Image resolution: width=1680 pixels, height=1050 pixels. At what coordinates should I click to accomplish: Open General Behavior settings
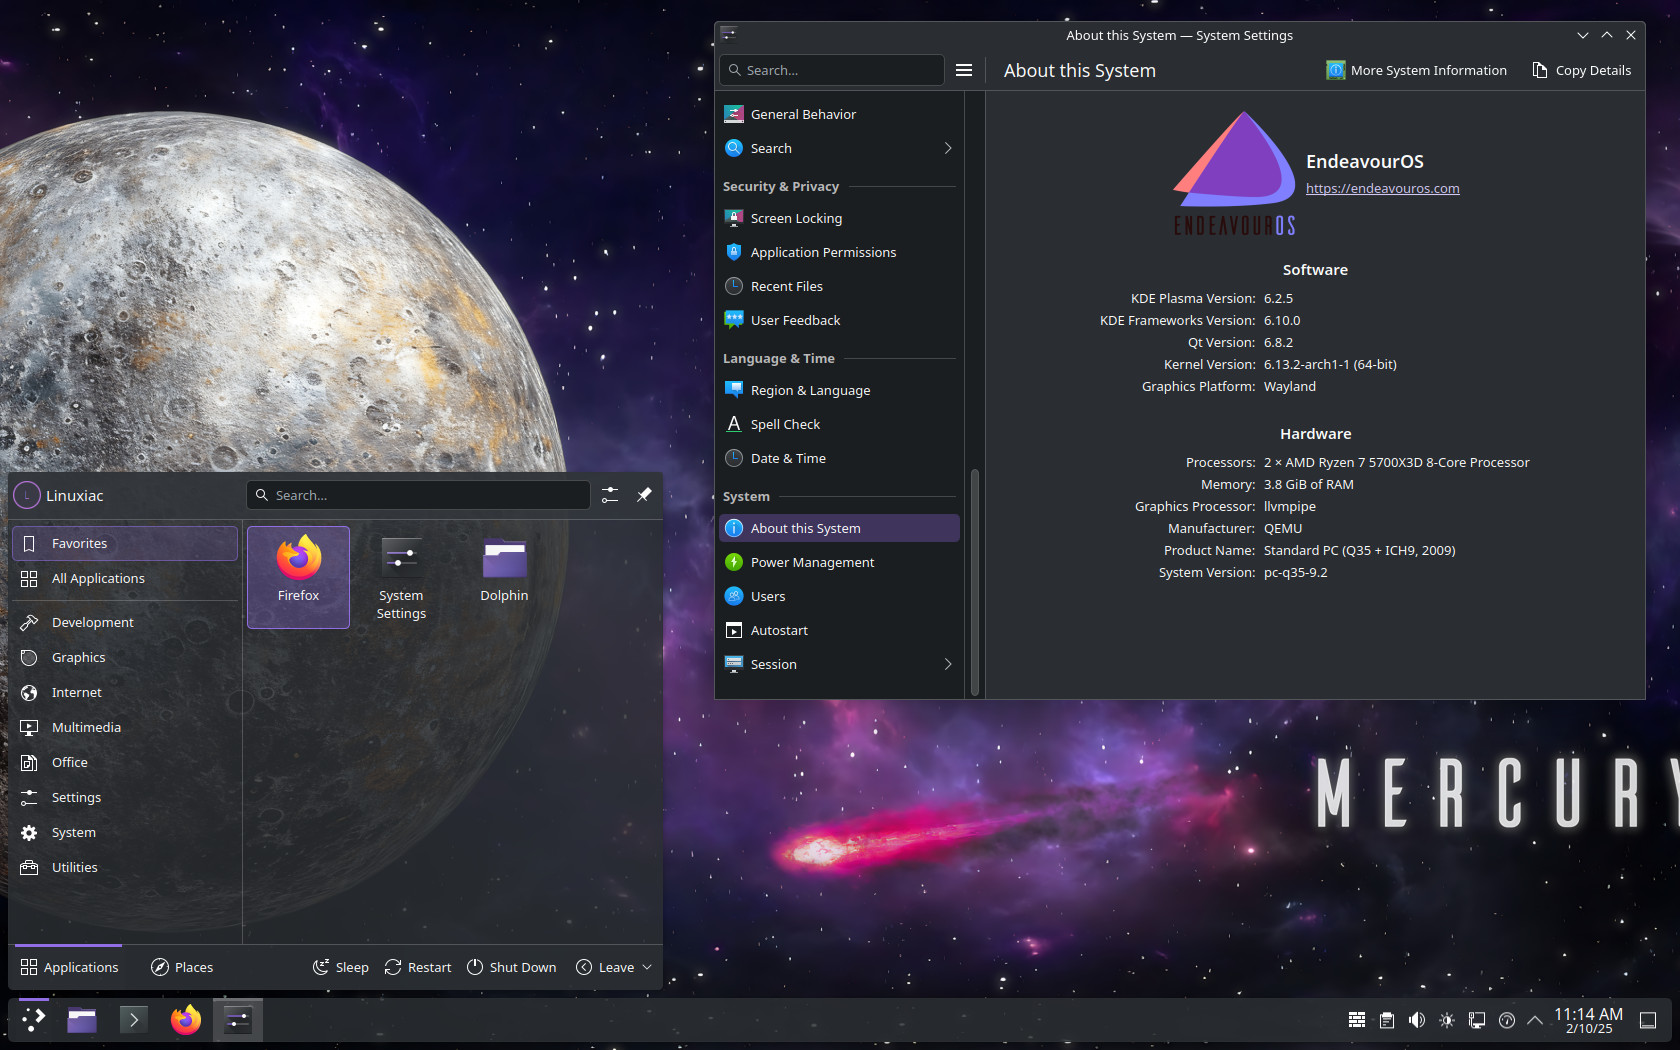tap(839, 114)
